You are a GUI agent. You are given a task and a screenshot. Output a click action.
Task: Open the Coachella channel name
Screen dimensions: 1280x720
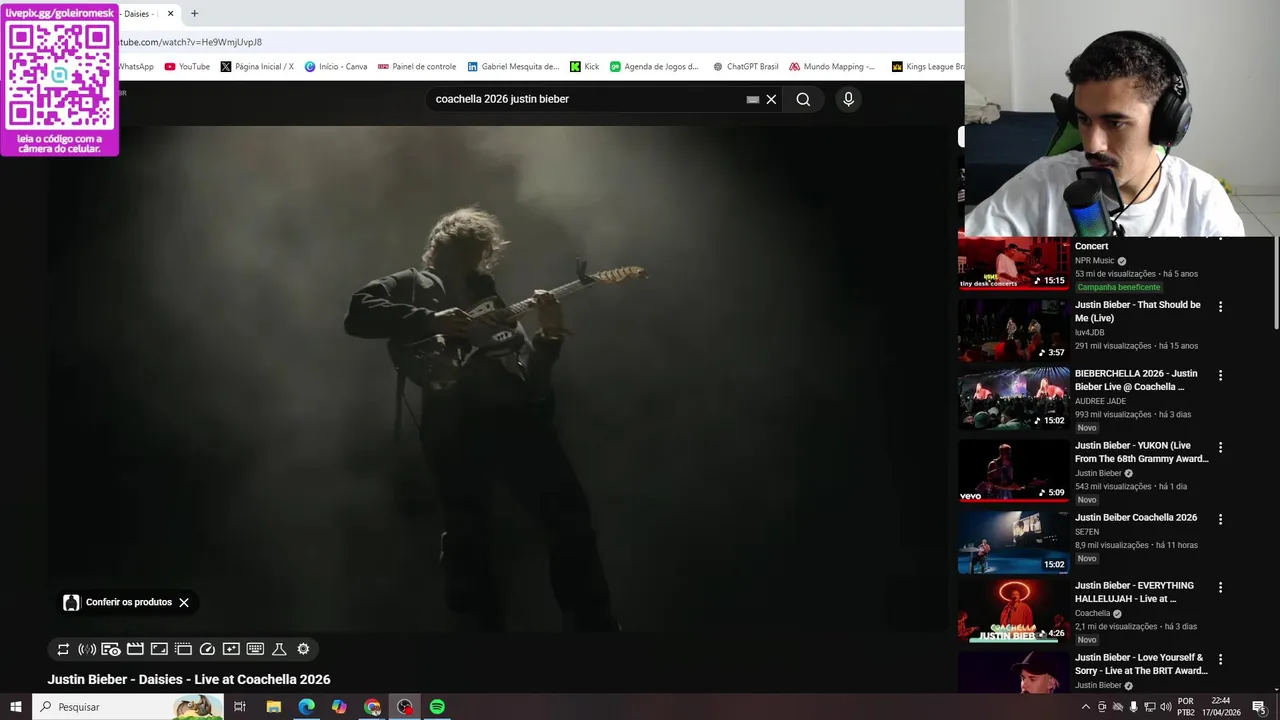1092,613
